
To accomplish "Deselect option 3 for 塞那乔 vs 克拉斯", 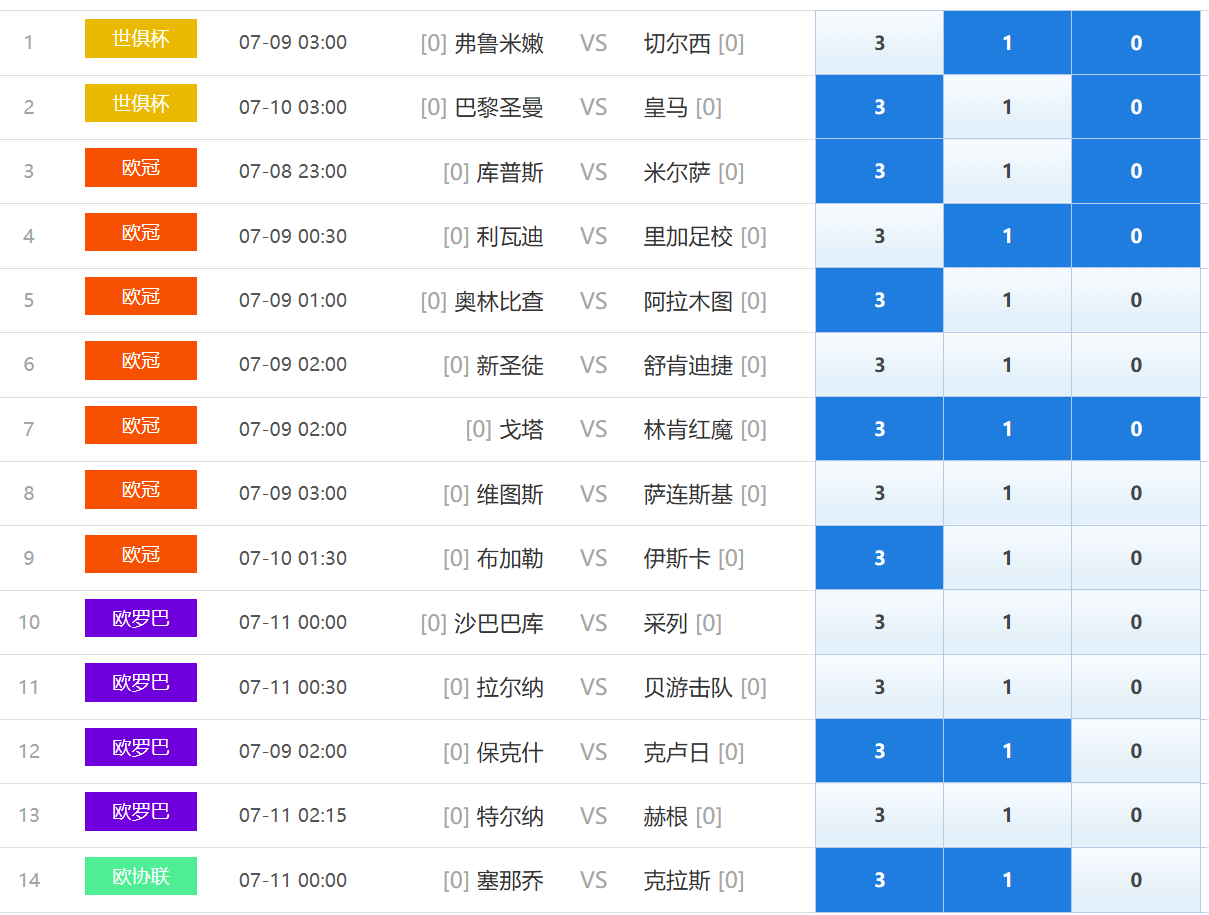I will point(879,880).
